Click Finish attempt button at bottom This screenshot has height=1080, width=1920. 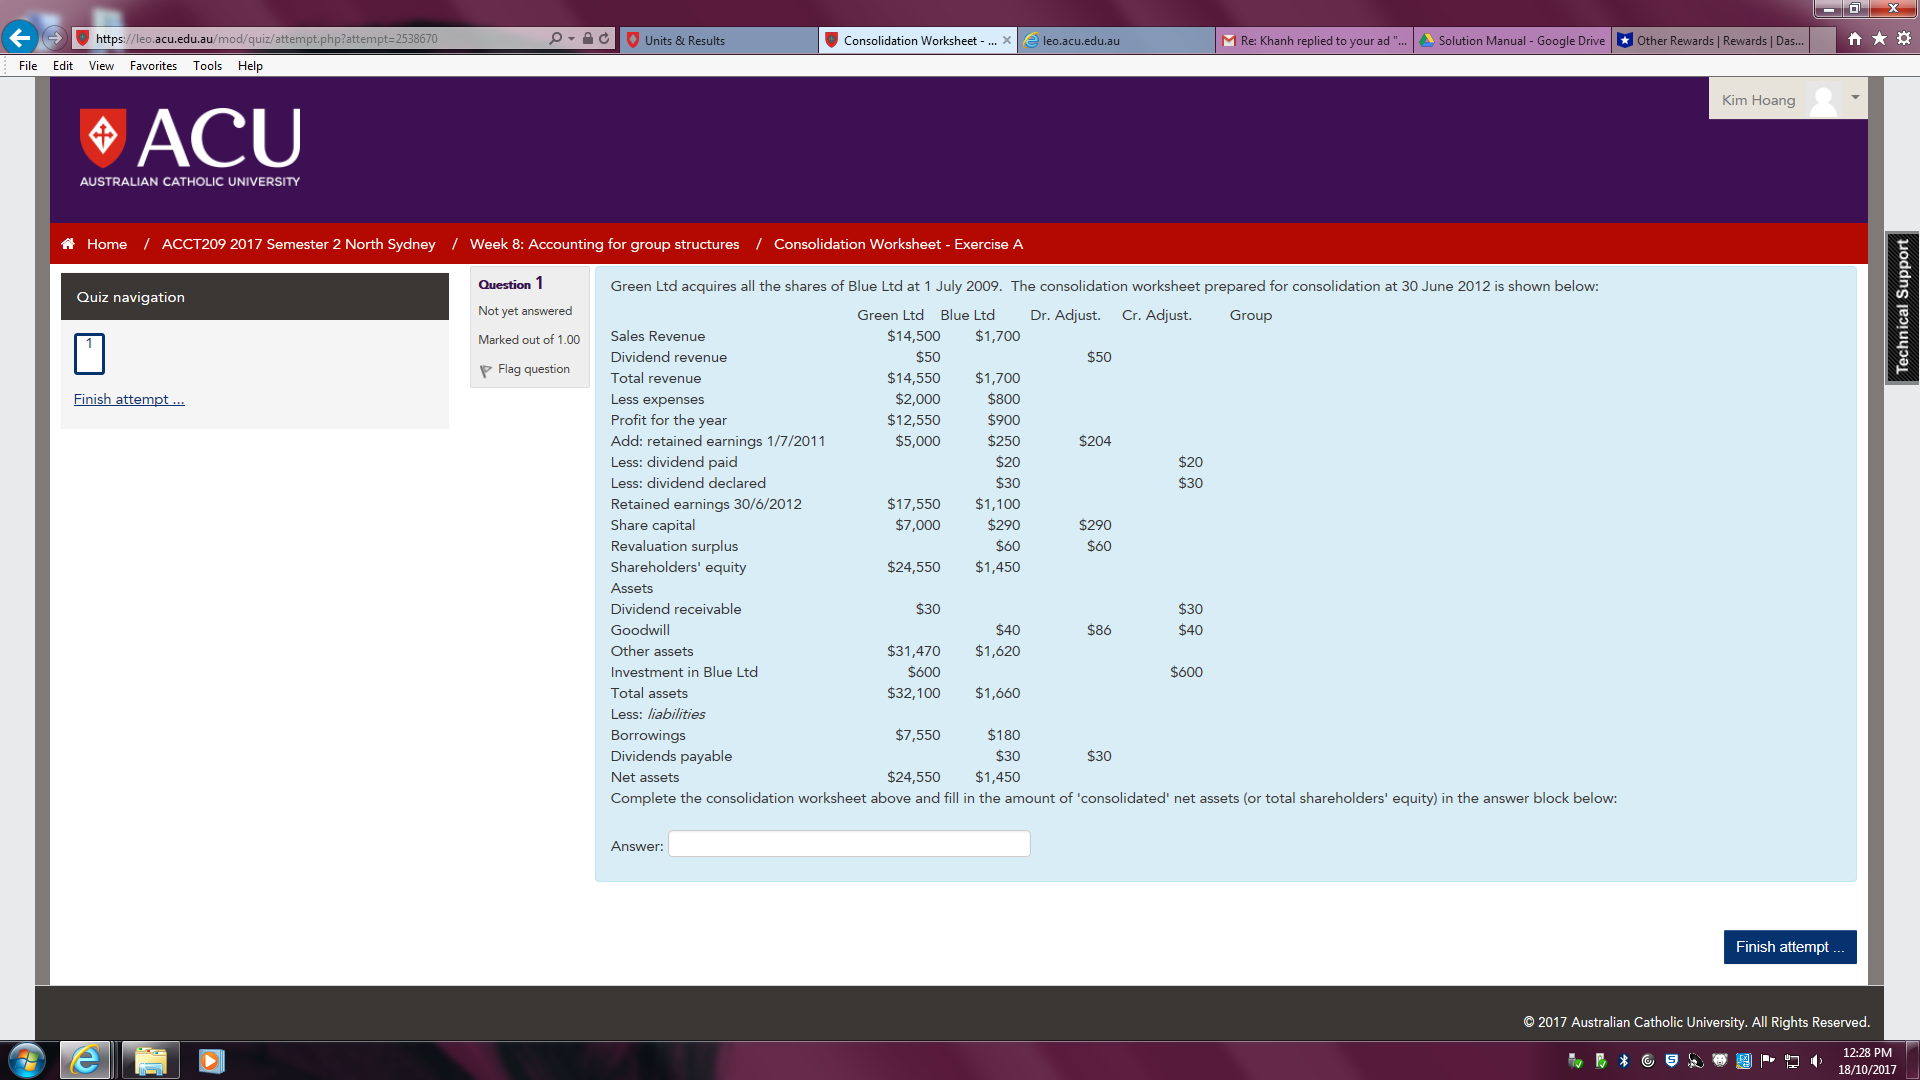pyautogui.click(x=1789, y=947)
